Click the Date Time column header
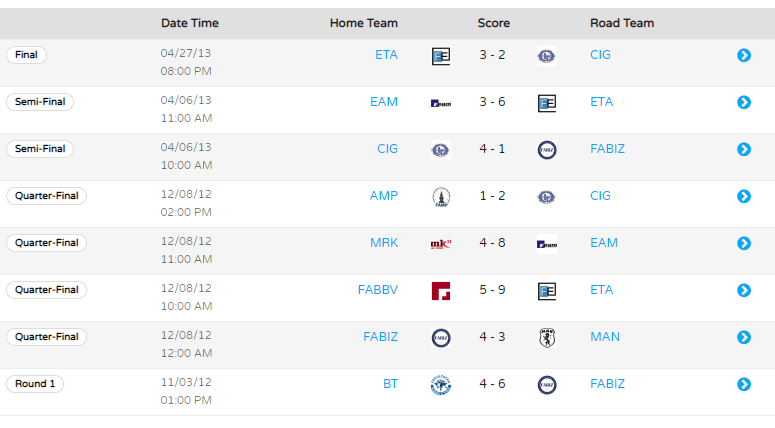775x428 pixels. click(190, 23)
